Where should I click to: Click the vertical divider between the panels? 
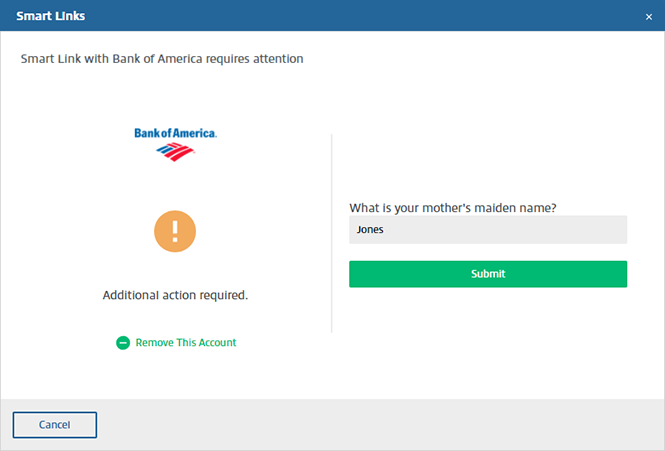point(332,233)
